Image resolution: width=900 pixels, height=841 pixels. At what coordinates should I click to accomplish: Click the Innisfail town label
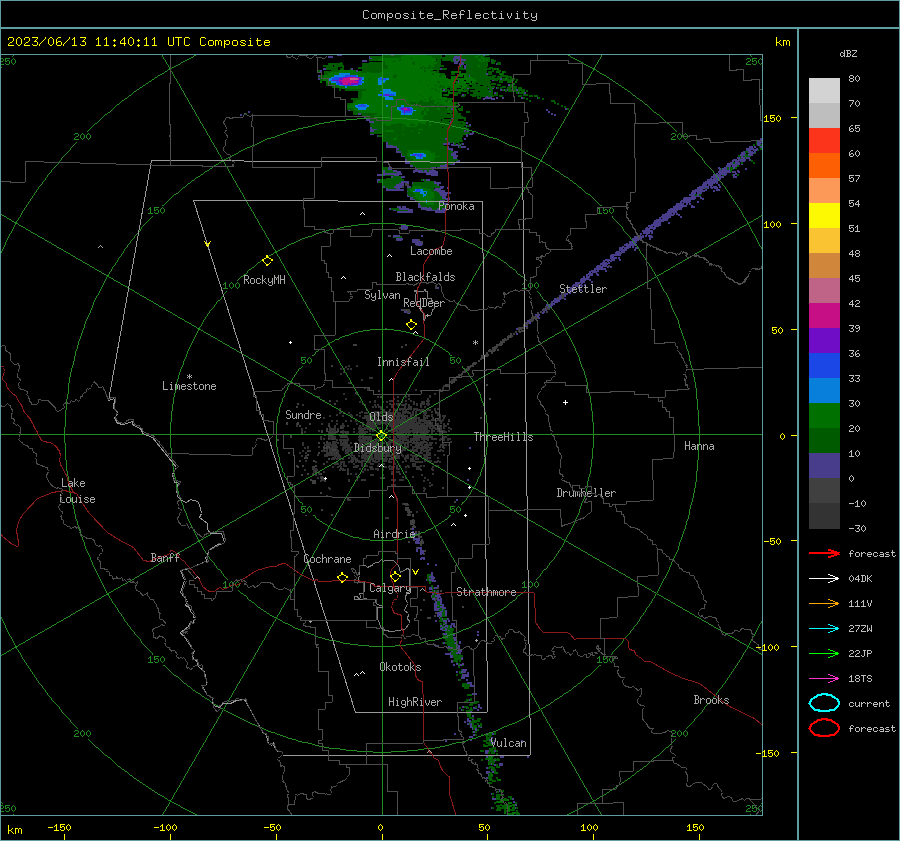403,362
